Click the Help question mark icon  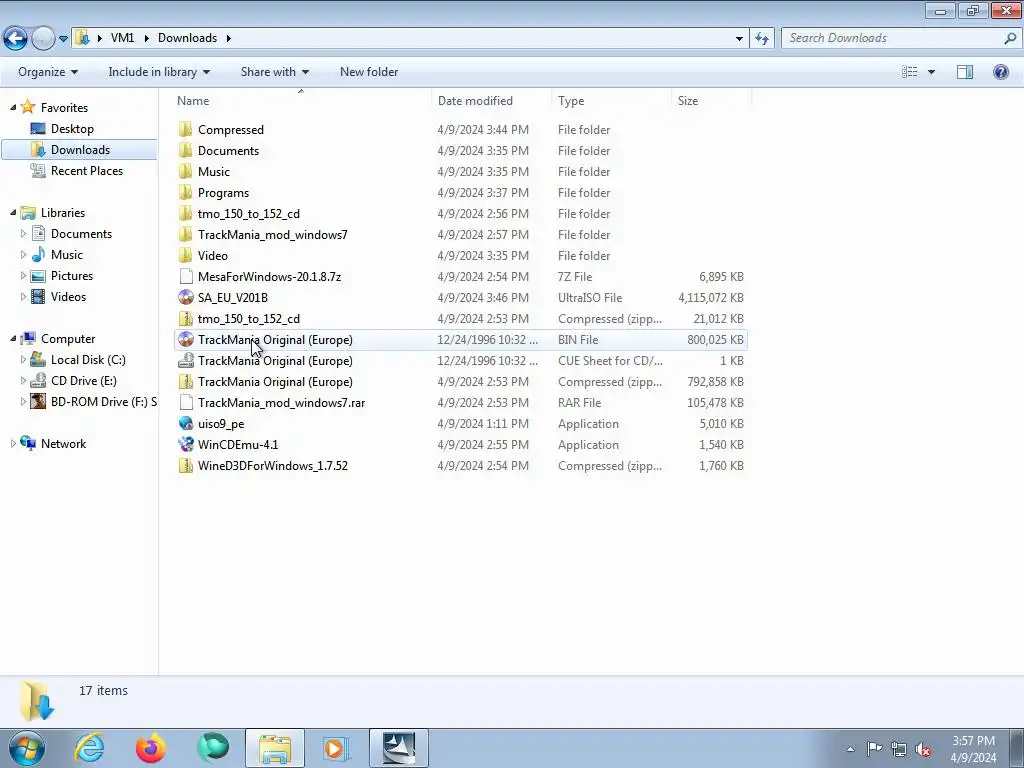(x=1000, y=72)
